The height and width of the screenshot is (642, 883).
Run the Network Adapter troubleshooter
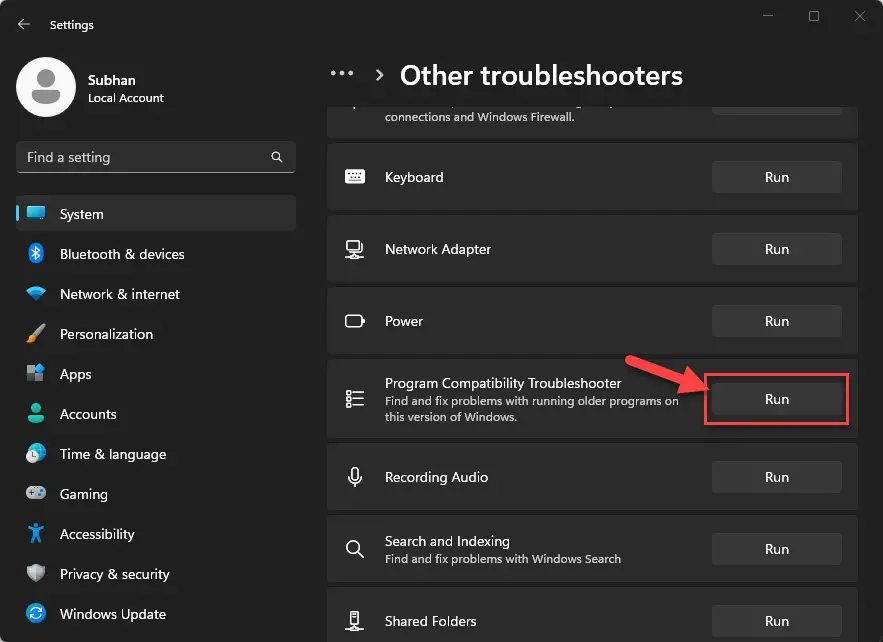[x=777, y=249]
